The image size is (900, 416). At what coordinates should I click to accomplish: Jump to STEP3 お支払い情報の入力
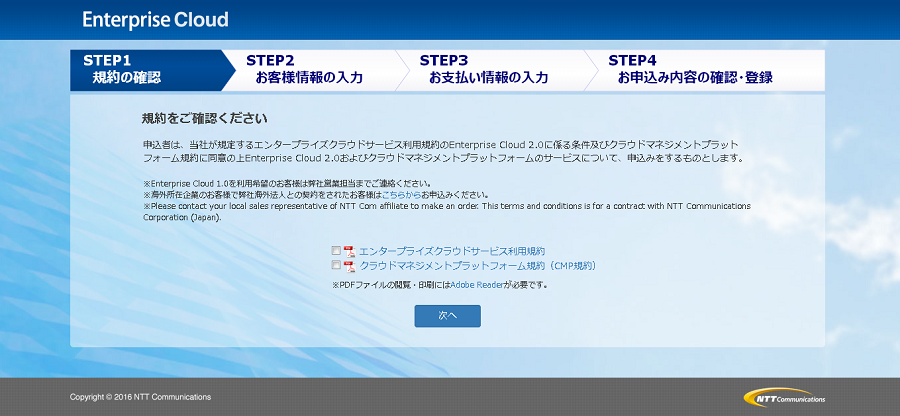(487, 69)
